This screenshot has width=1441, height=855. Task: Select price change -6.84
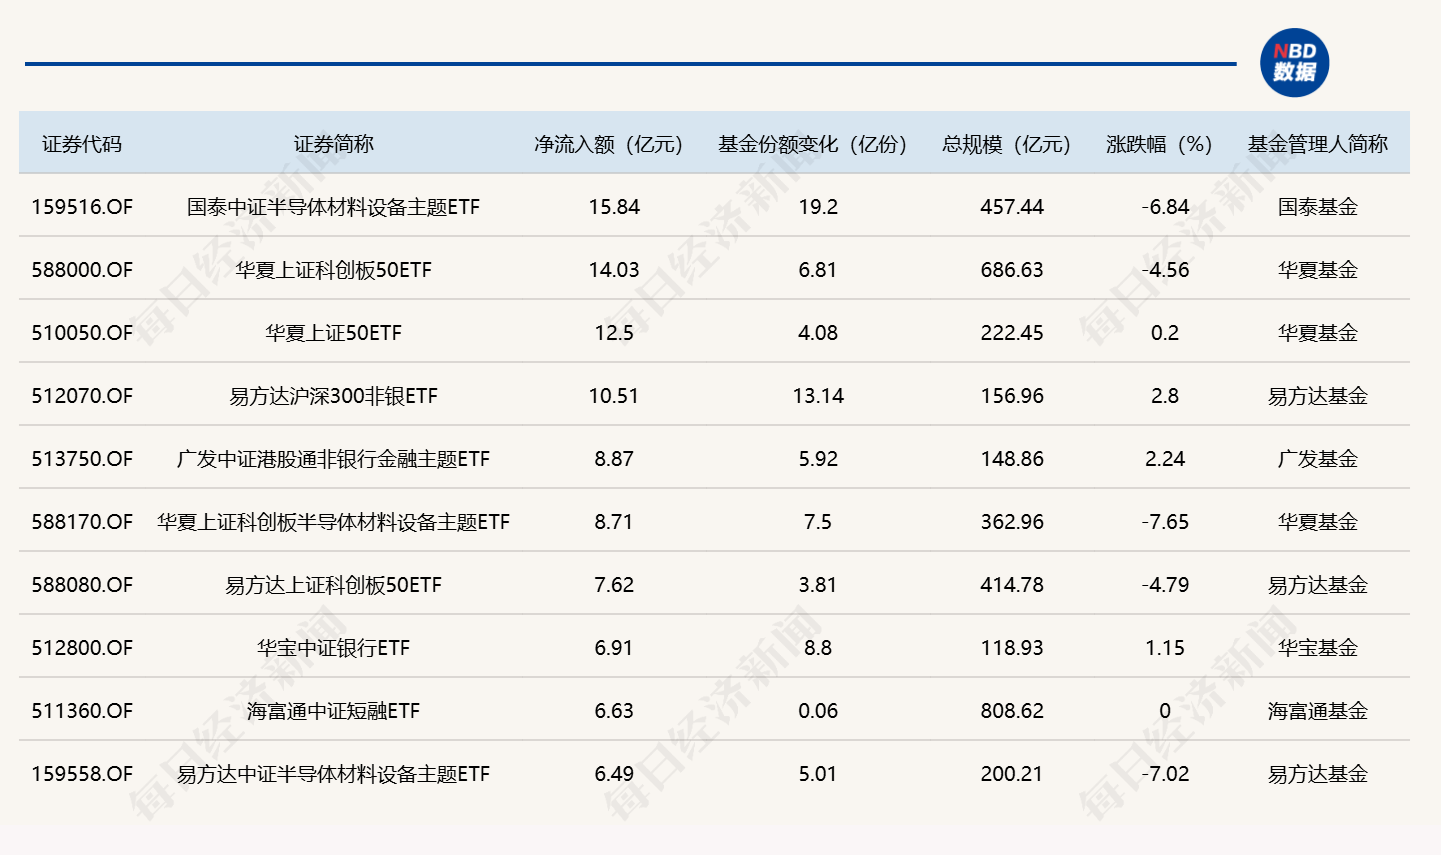pos(1165,207)
